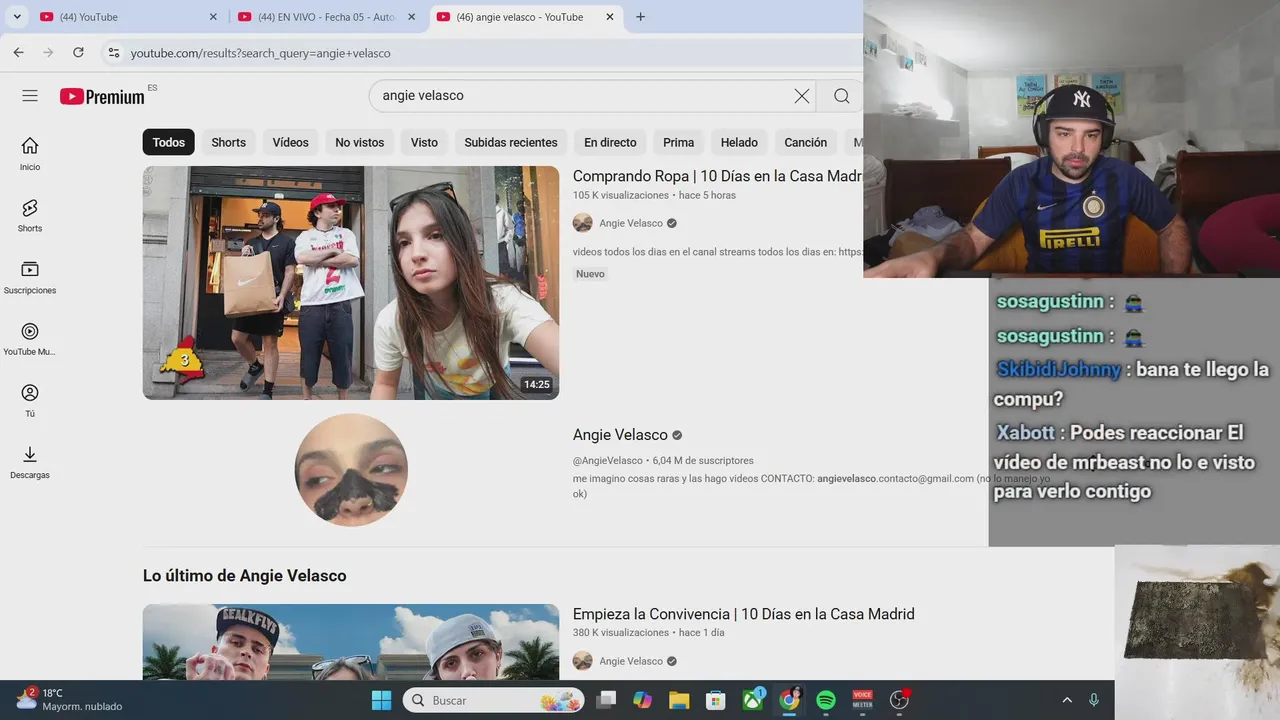Select the Subidas recientes chip

[510, 142]
